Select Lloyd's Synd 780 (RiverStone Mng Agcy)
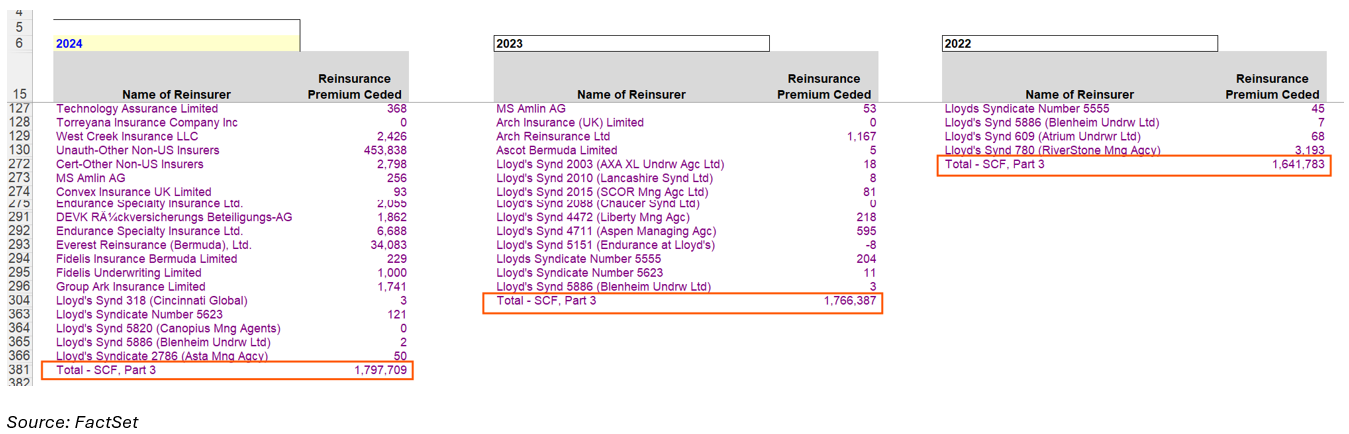This screenshot has height=434, width=1349. [x=1053, y=150]
